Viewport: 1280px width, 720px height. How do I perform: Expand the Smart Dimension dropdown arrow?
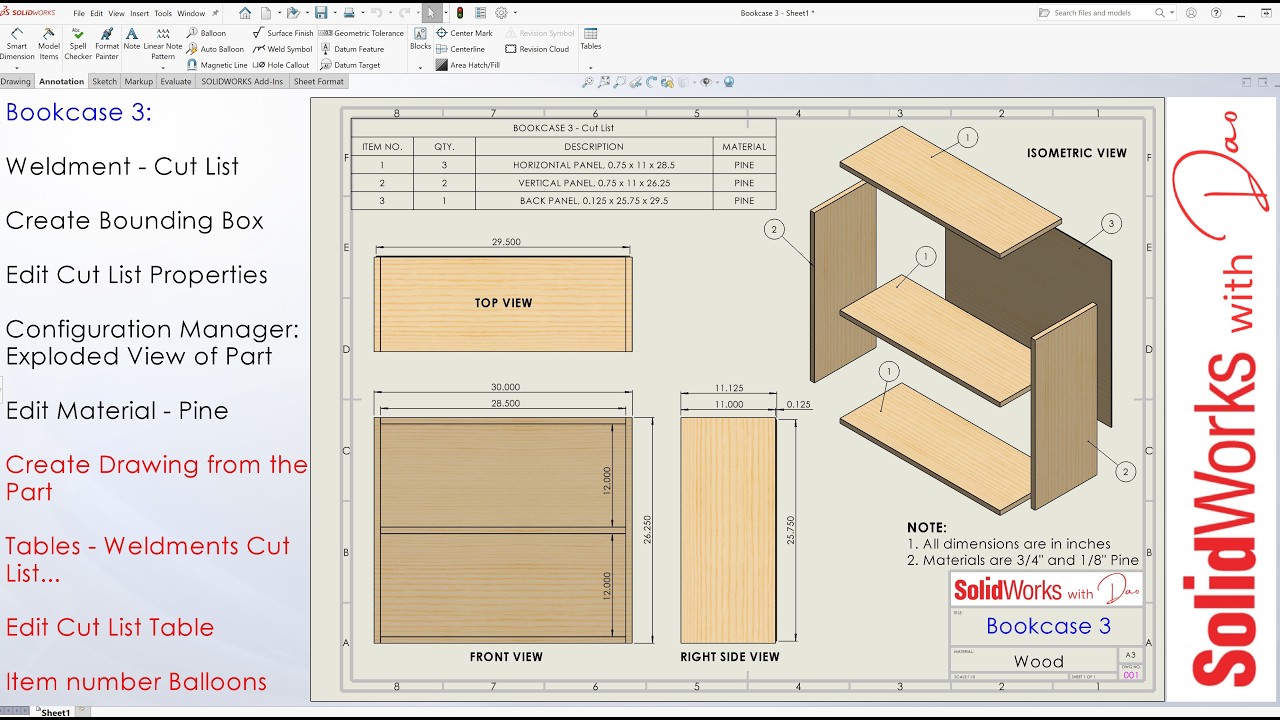point(17,66)
